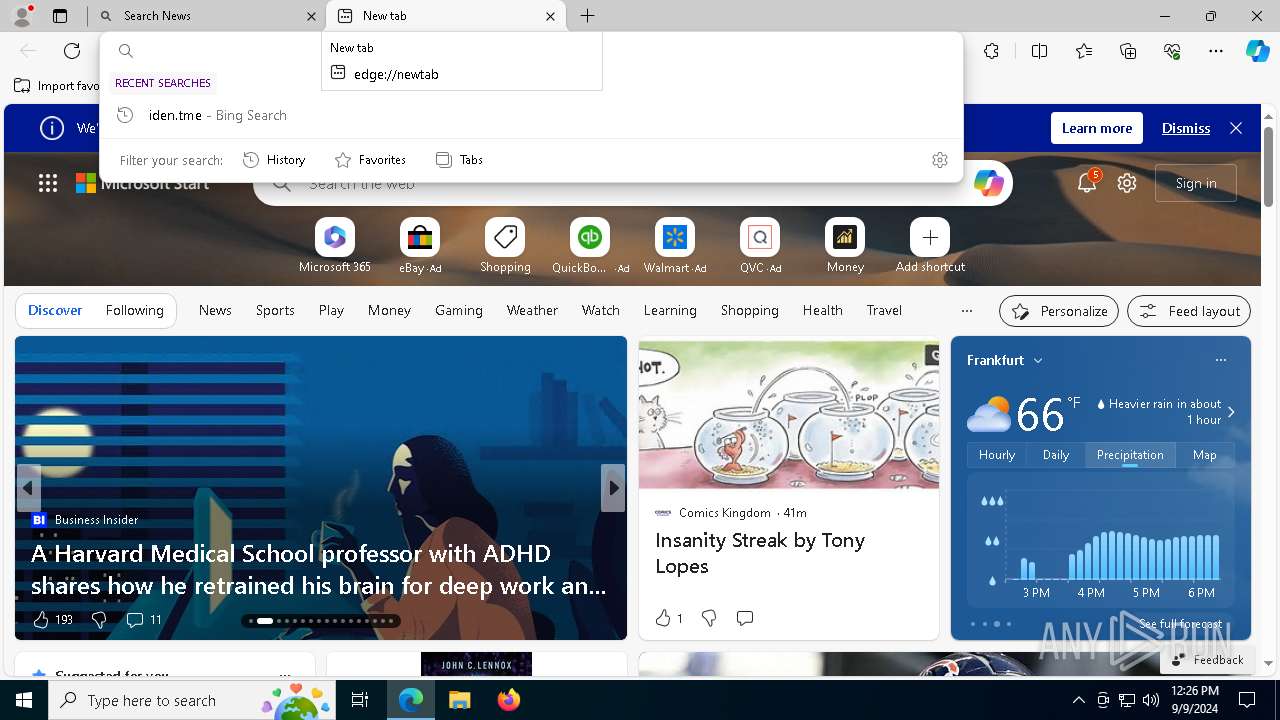1280x720 pixels.
Task: Open the Split screen icon
Action: tap(1039, 51)
